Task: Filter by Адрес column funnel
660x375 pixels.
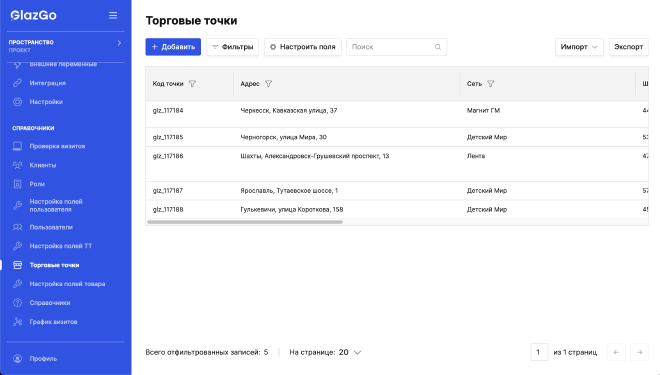Action: coord(269,84)
